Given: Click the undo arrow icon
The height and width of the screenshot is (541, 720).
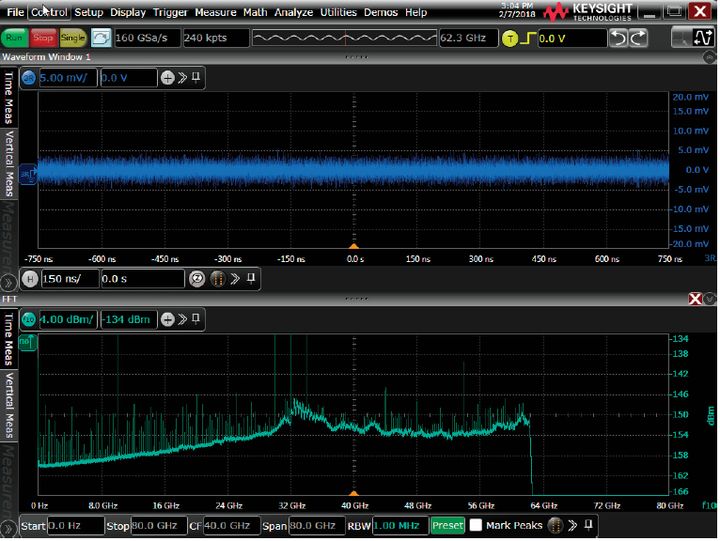Looking at the screenshot, I should 619,38.
